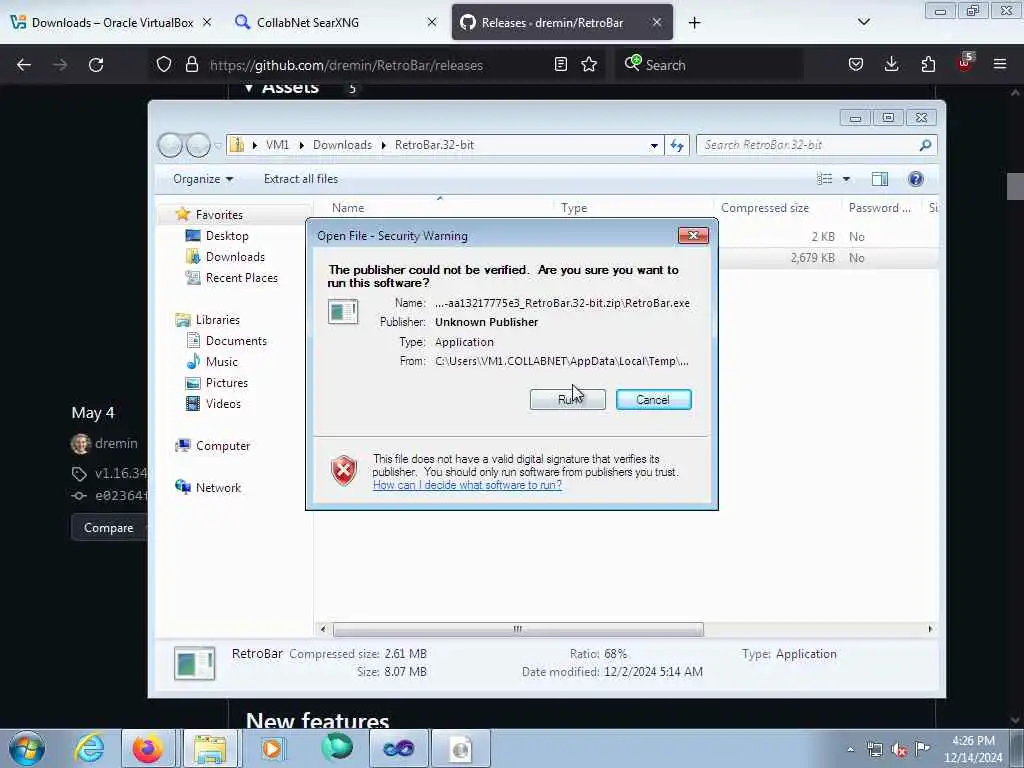1024x768 pixels.
Task: Click the Firefox URL address field
Action: 376,65
